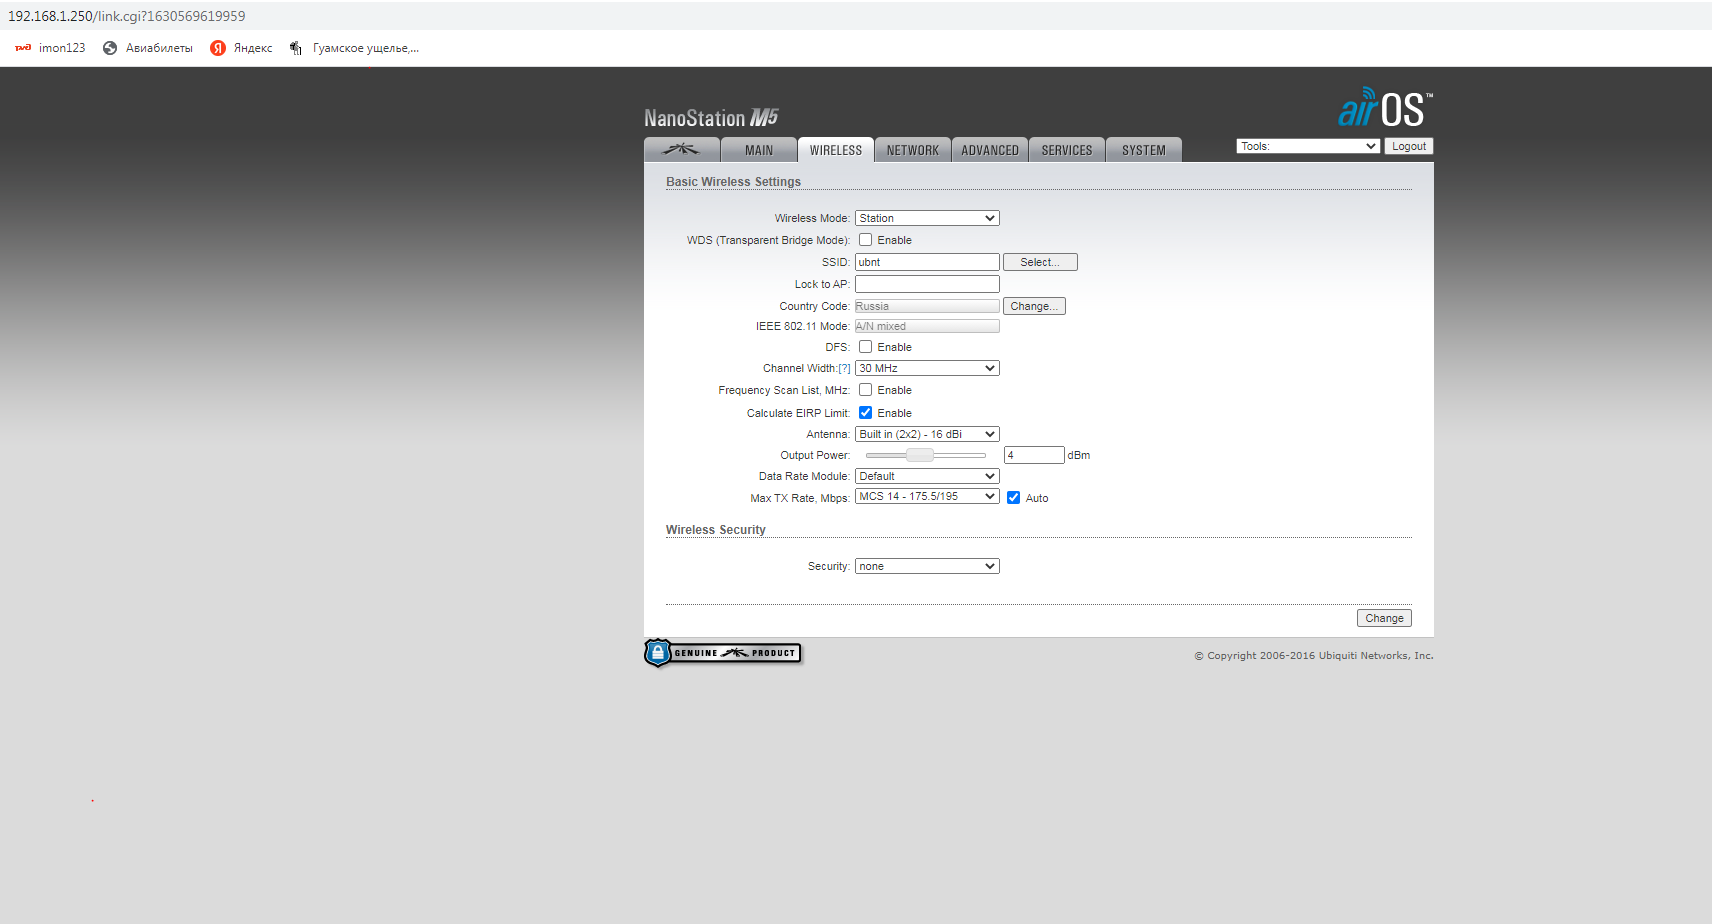Open the Max TX Rate dropdown
The height and width of the screenshot is (924, 1712).
point(927,496)
